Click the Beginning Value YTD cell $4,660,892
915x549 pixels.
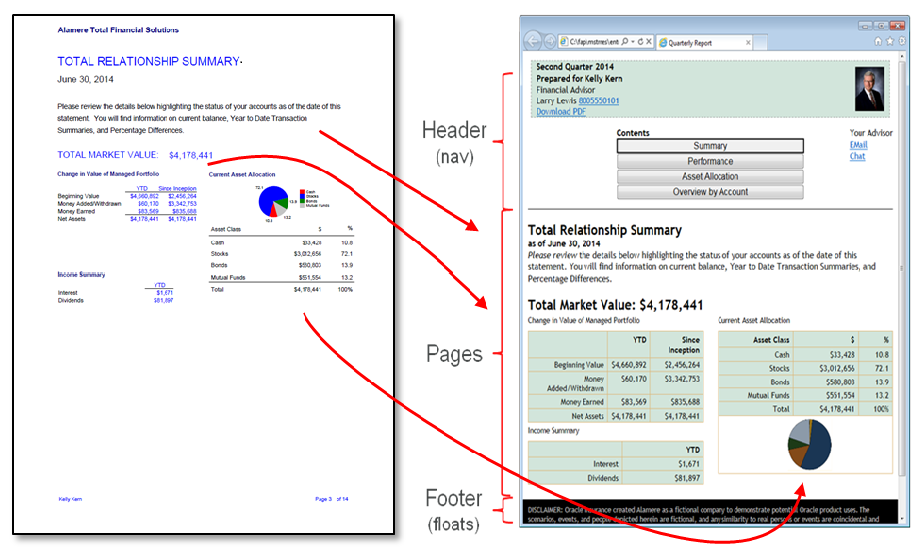point(628,365)
